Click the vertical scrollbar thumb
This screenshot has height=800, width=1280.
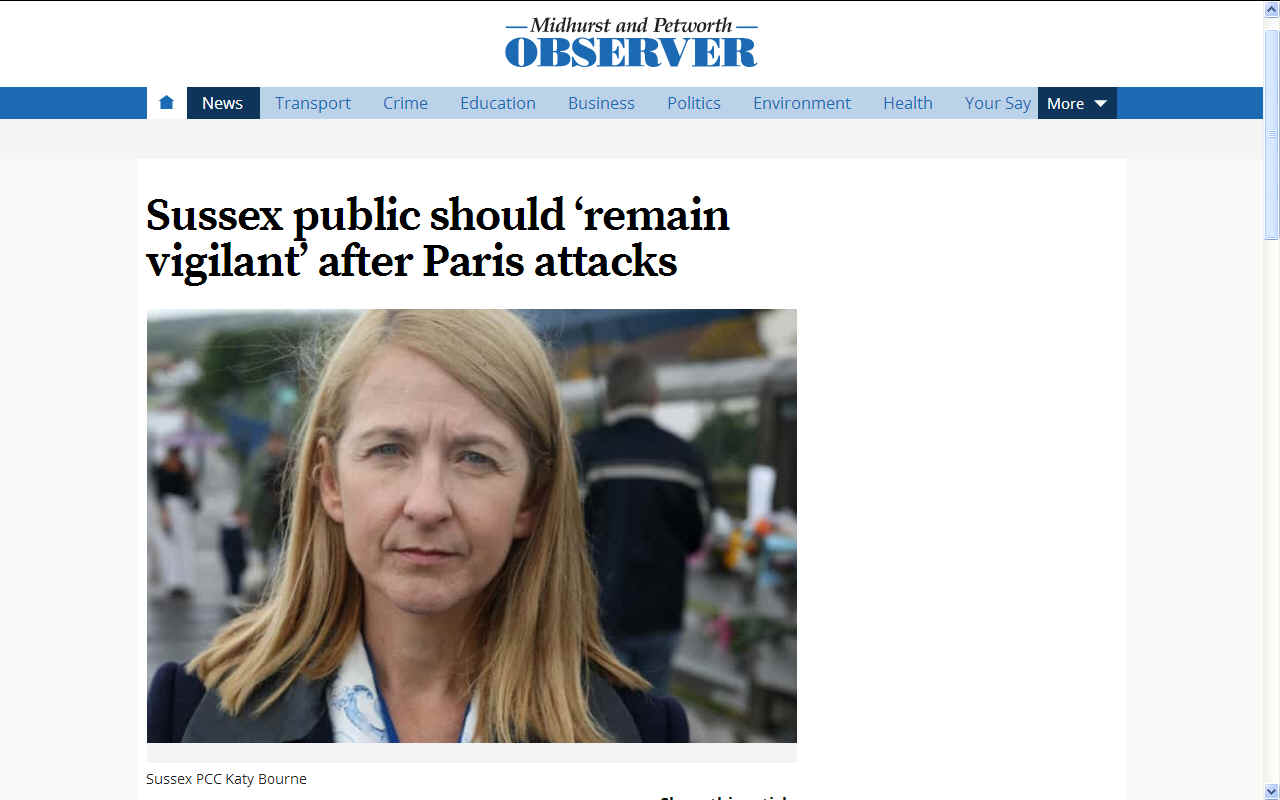point(1272,134)
